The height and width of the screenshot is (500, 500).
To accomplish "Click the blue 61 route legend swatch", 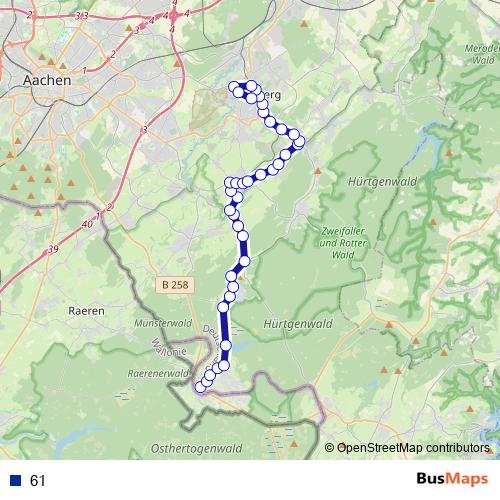I will coord(16,480).
